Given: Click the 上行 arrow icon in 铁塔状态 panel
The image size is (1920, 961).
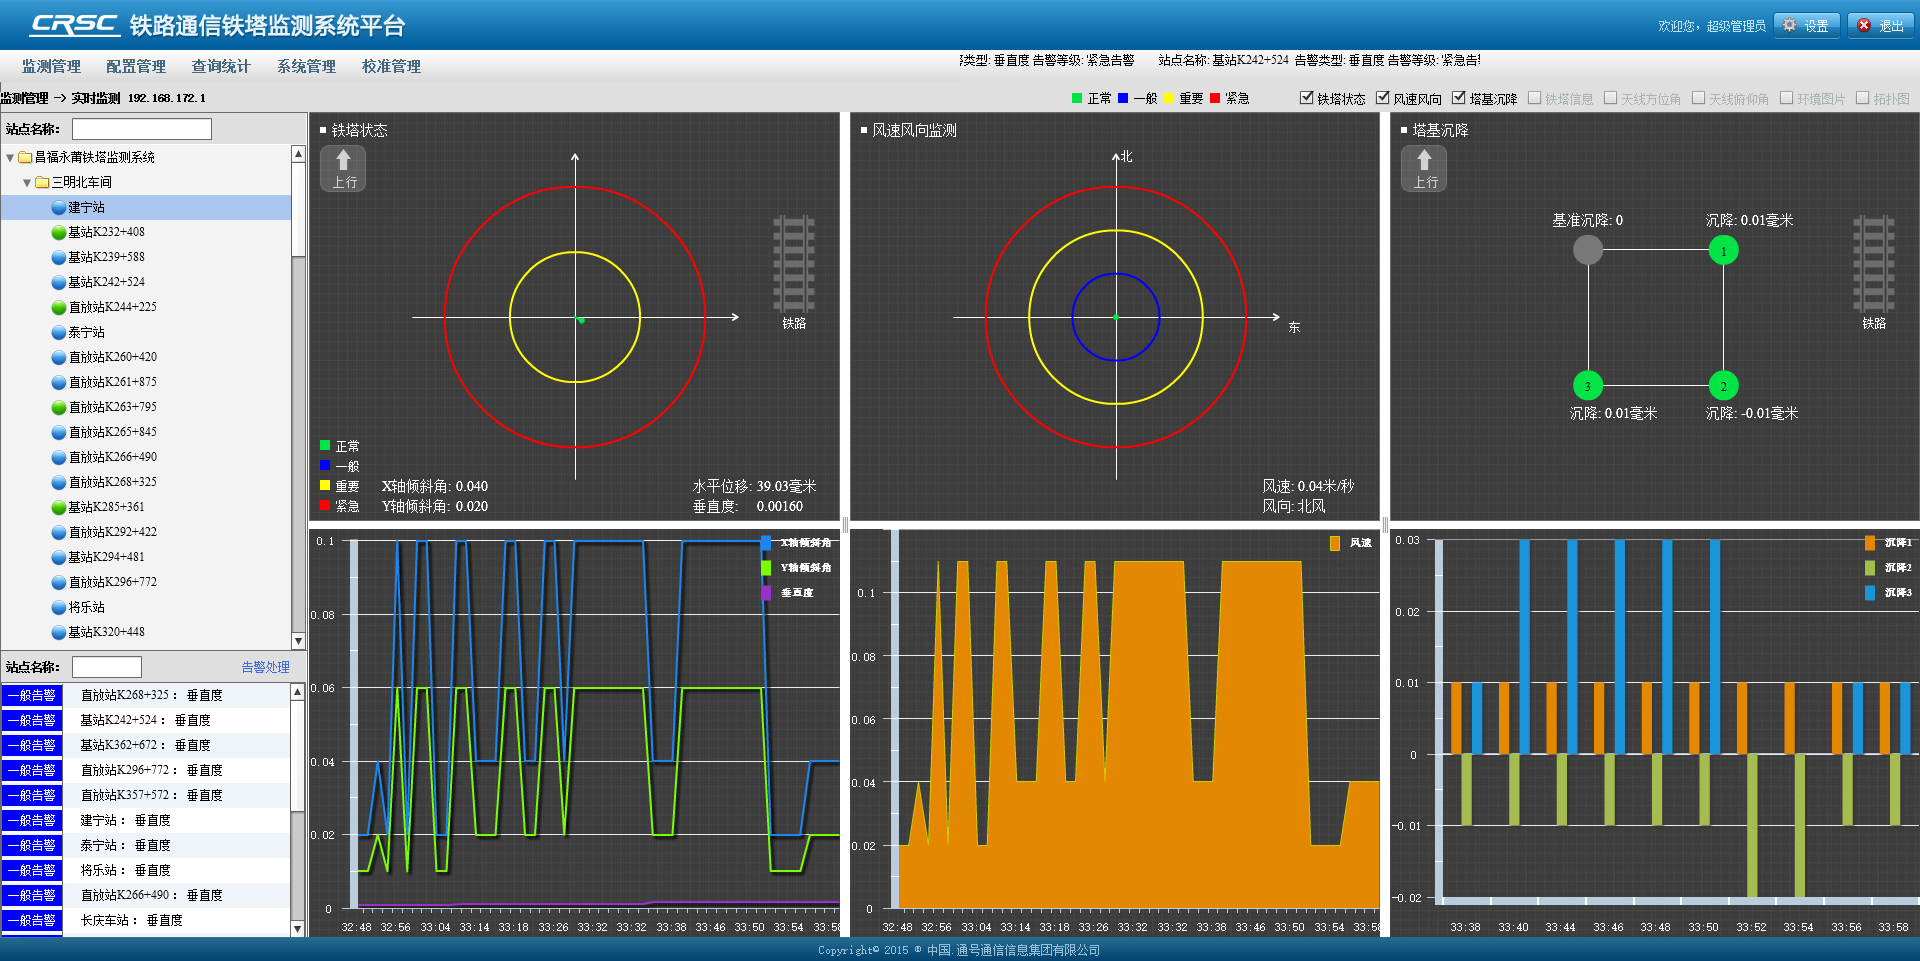Looking at the screenshot, I should point(343,168).
